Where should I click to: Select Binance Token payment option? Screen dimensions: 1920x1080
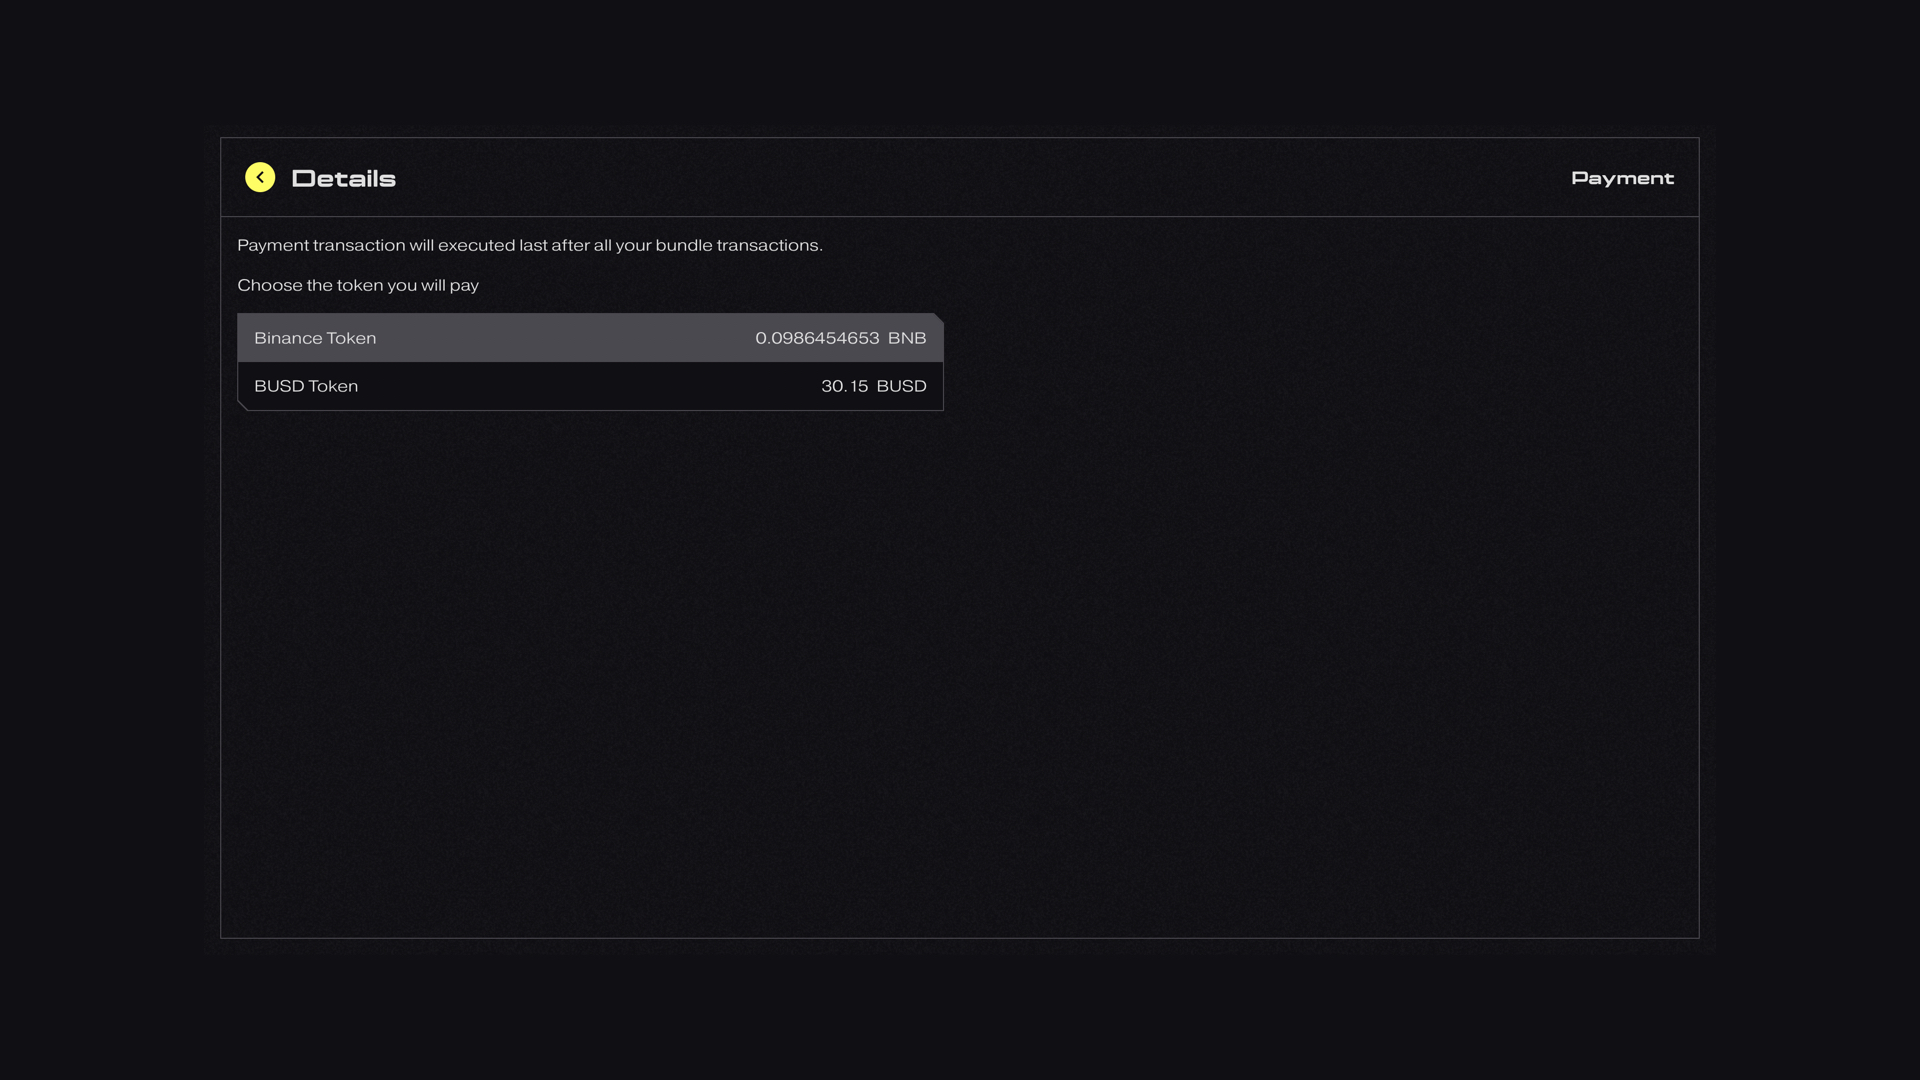pos(590,338)
